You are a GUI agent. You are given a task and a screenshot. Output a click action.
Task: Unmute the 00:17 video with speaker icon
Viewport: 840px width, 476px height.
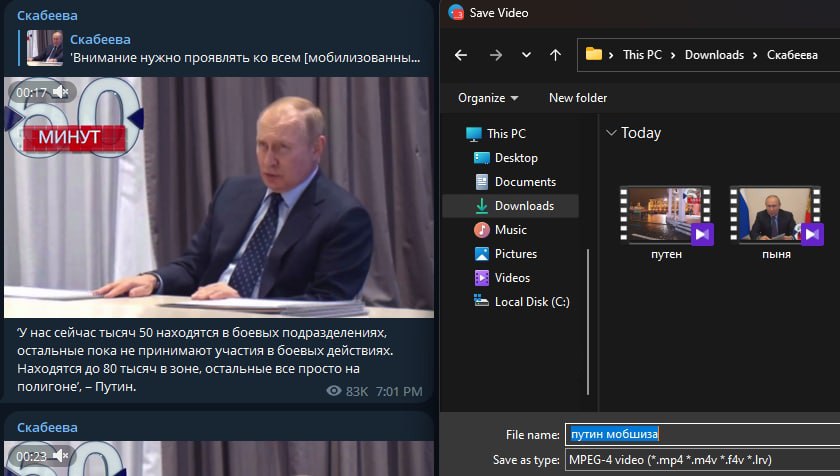pyautogui.click(x=61, y=92)
